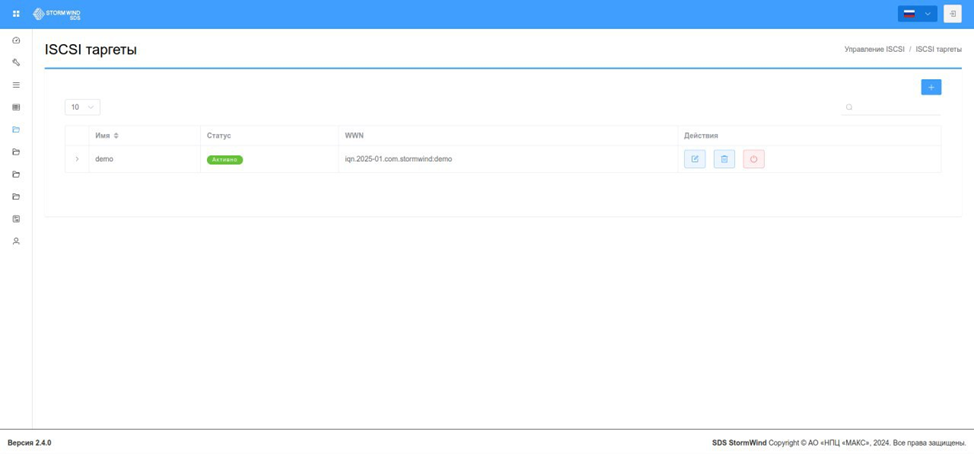Open the three-lines list sidebar icon
This screenshot has height=454, width=974.
[16, 85]
